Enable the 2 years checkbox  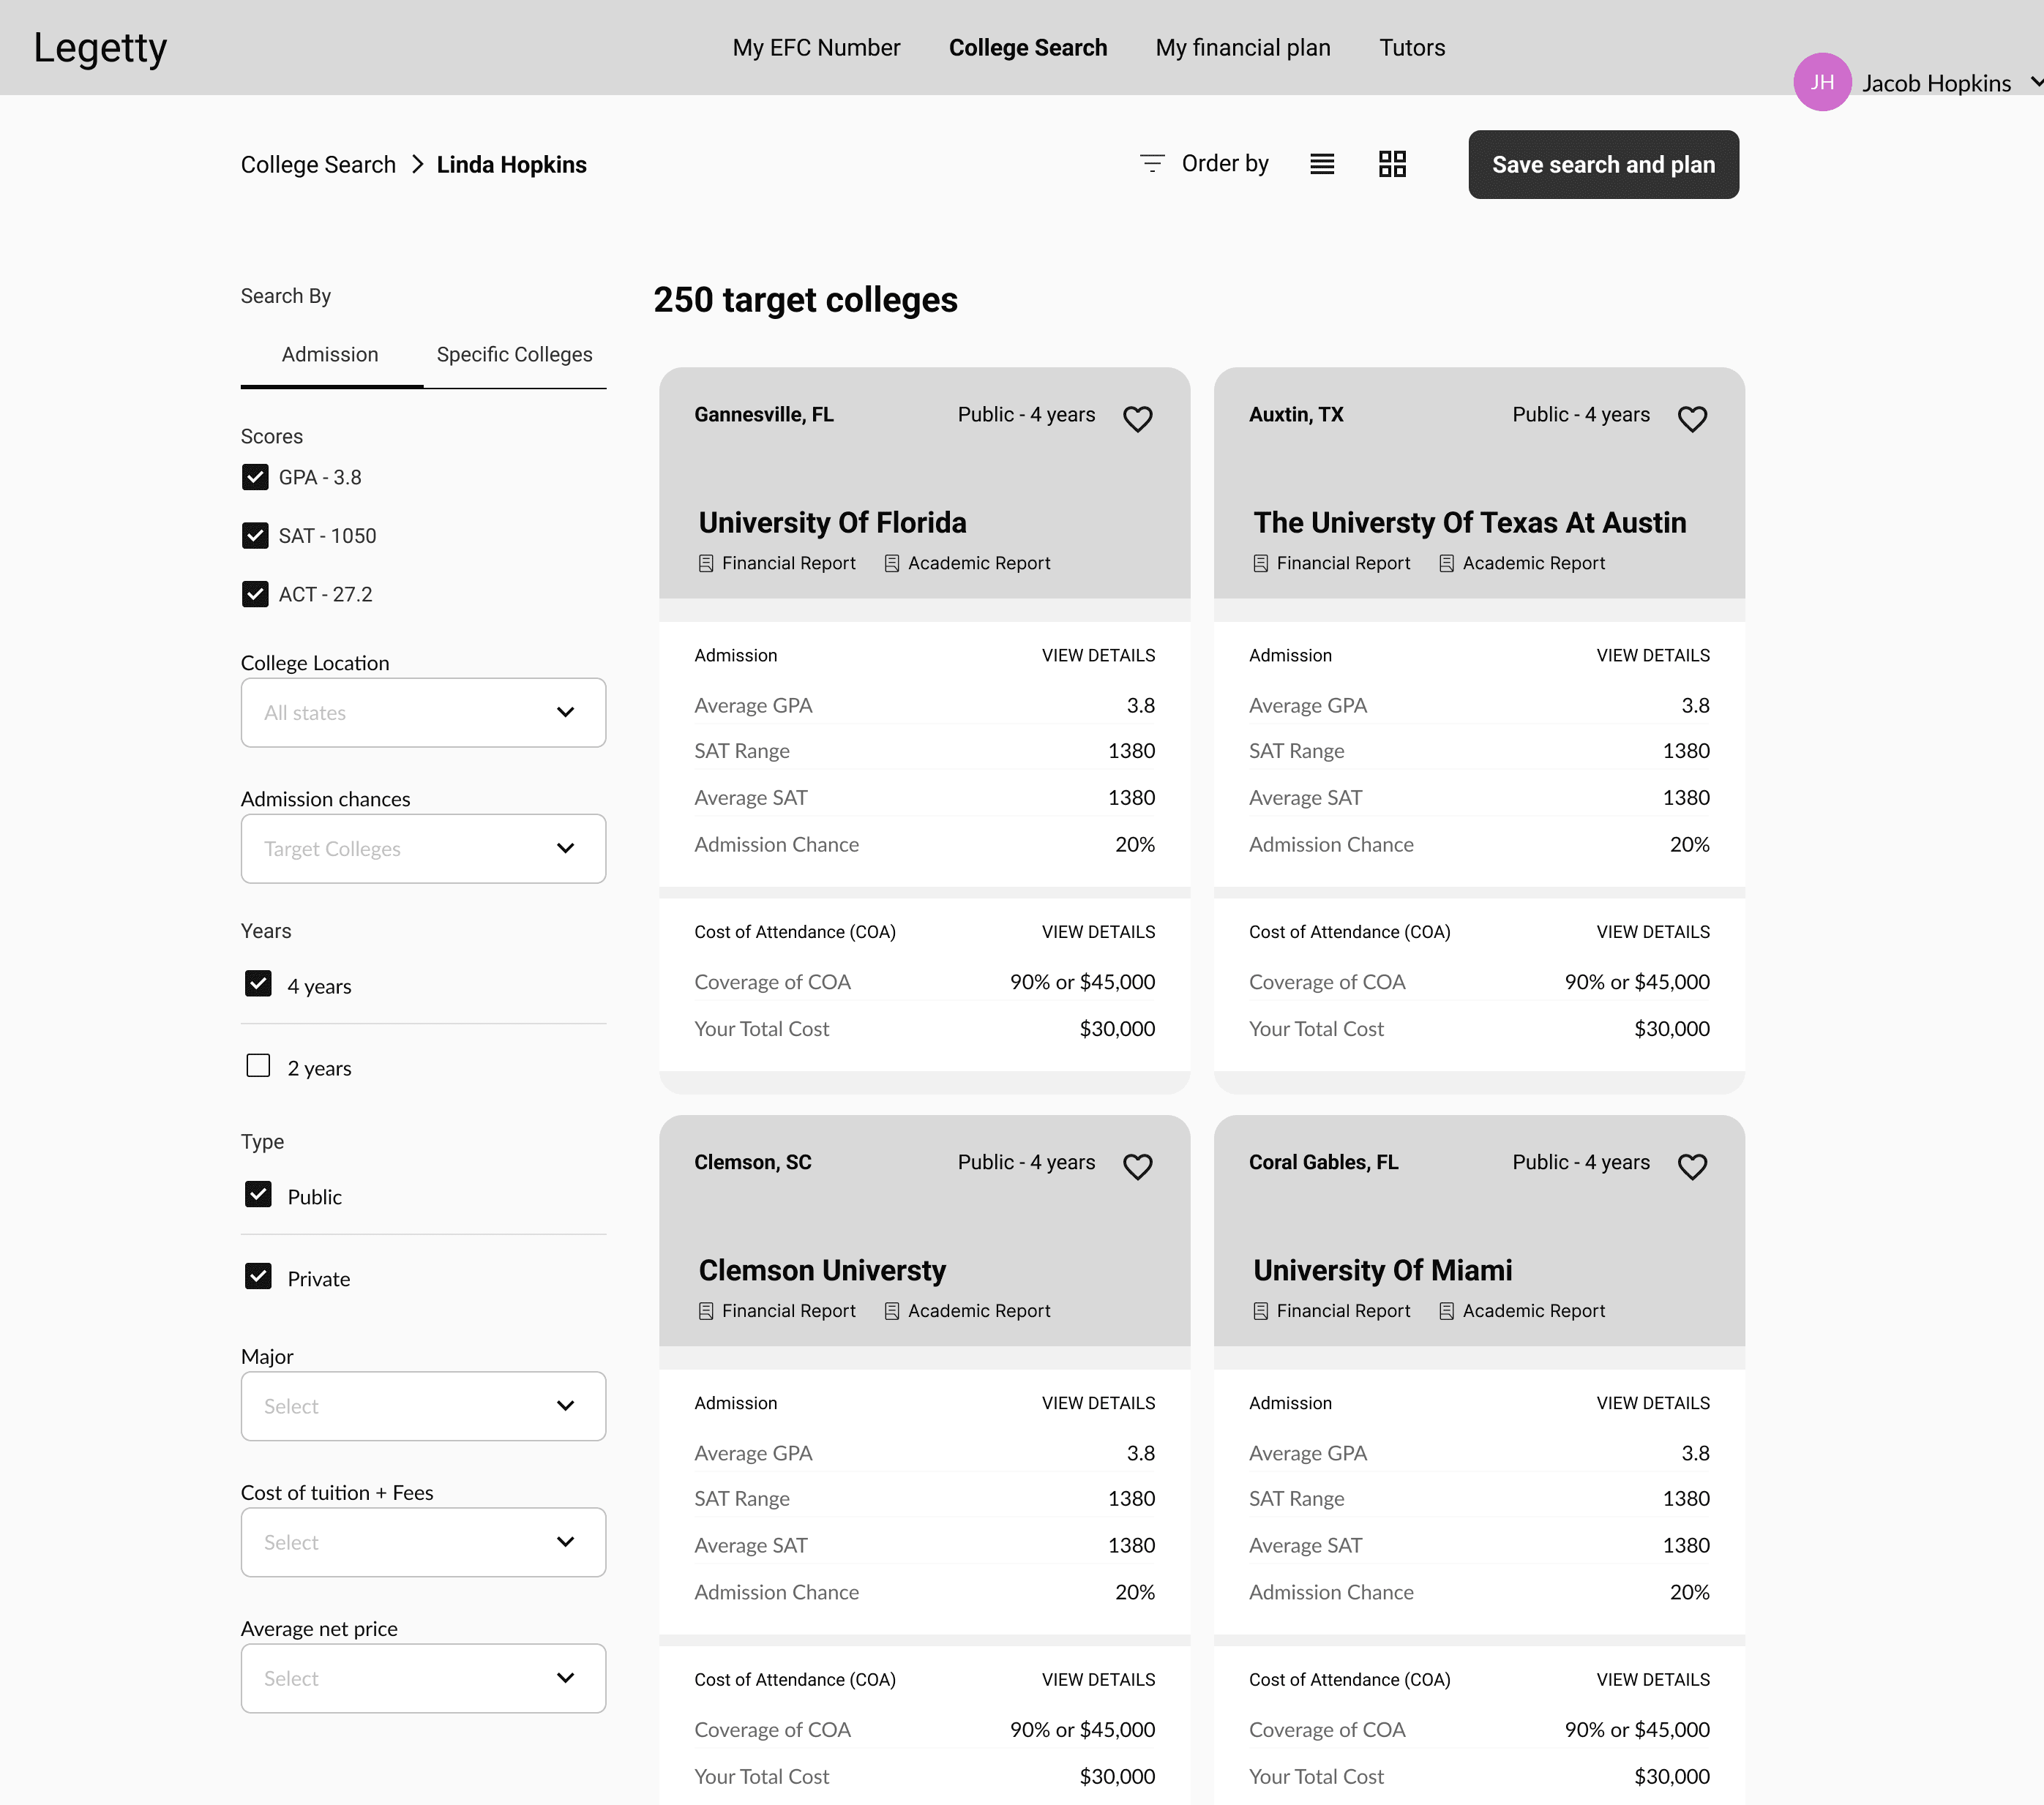(x=258, y=1066)
